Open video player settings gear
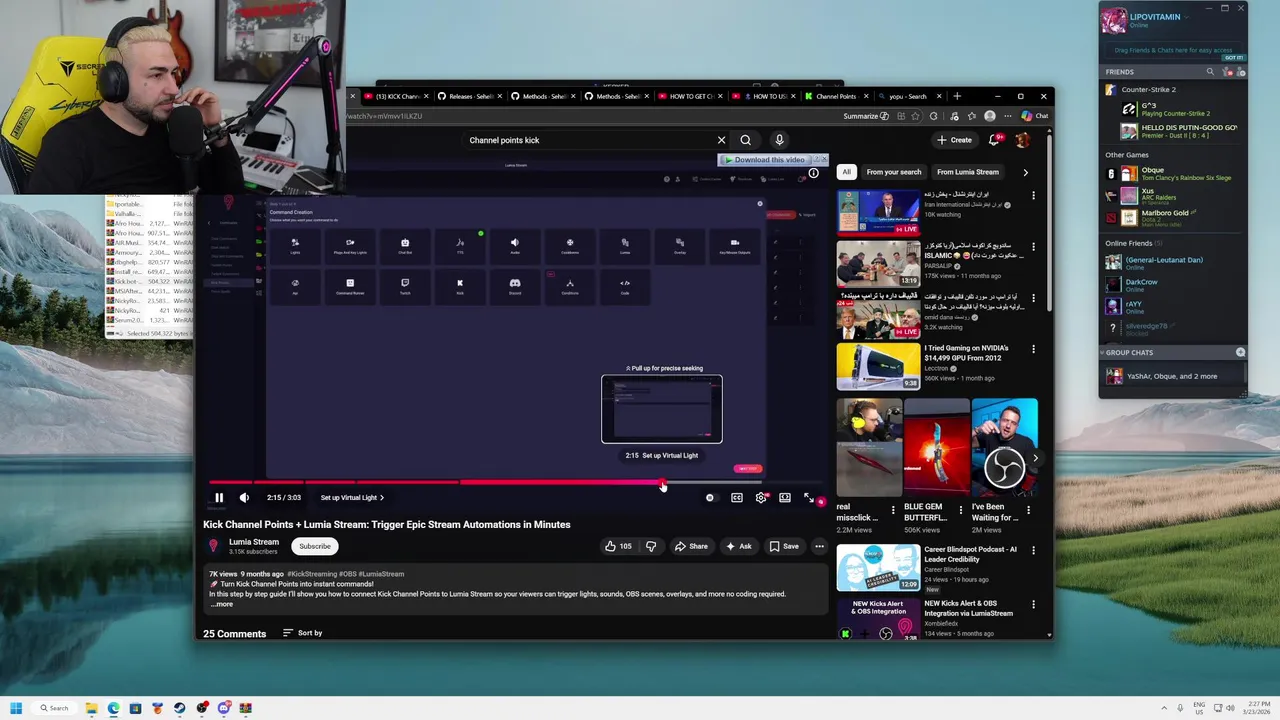 pos(761,497)
